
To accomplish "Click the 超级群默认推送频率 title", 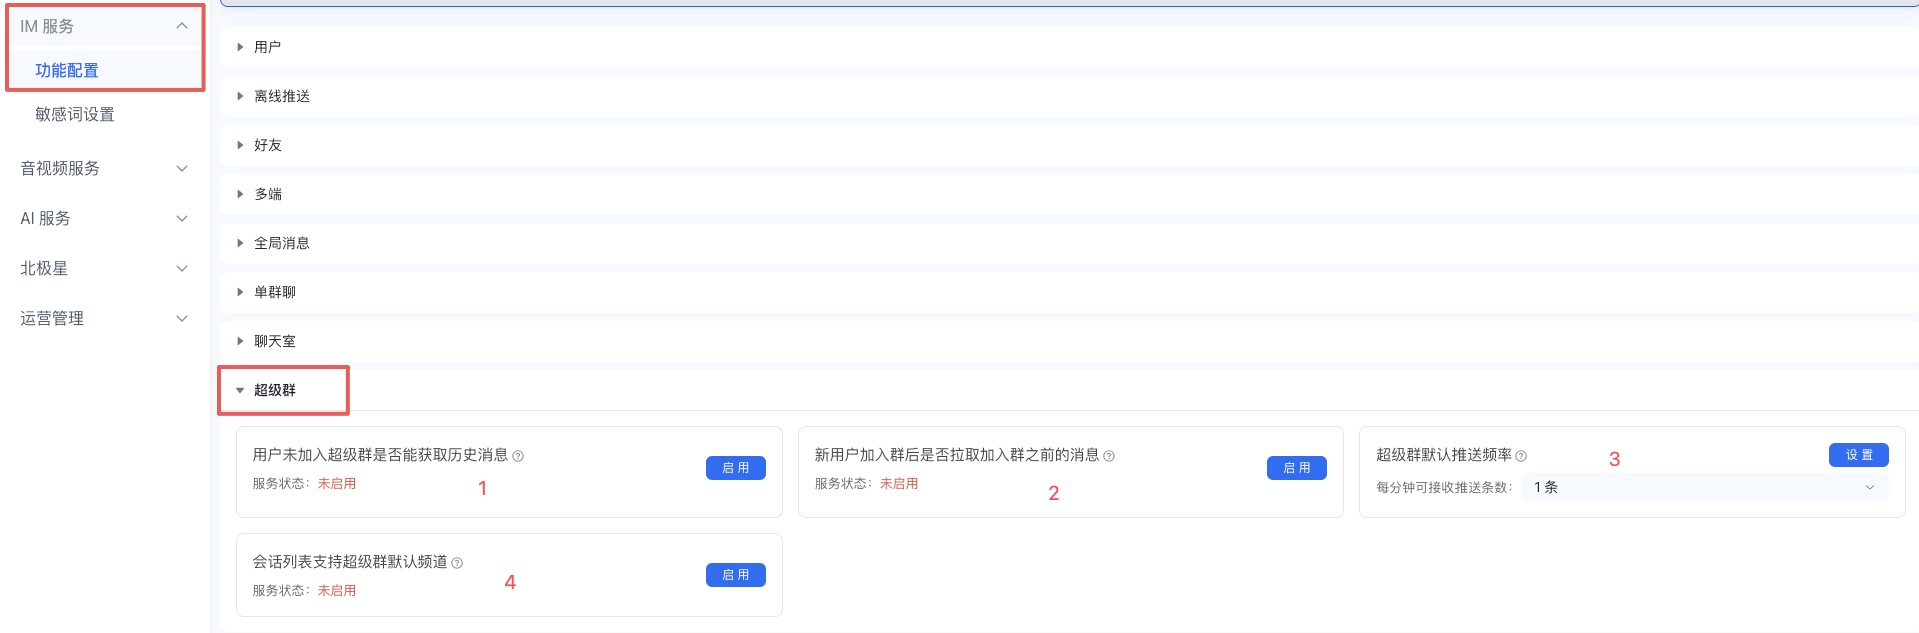I will 1444,455.
